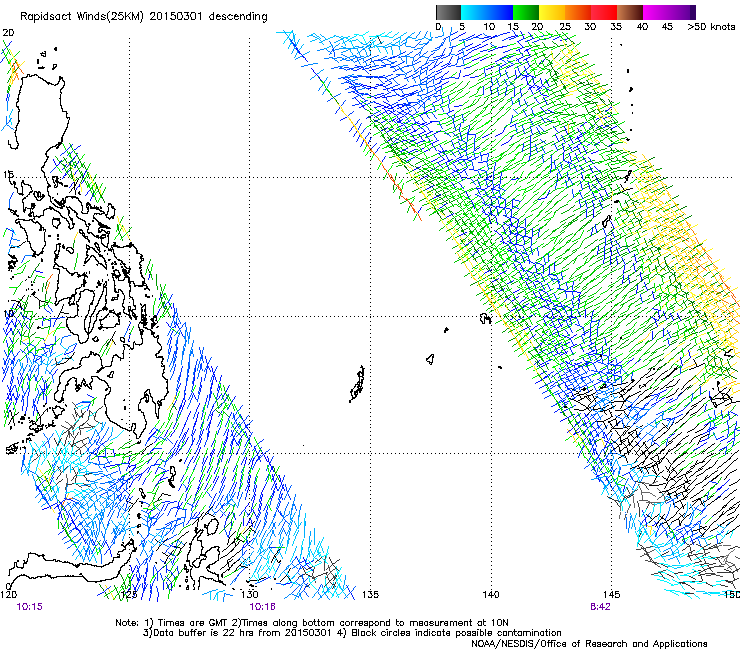Click the '>50 knots' legend label
Viewport: 740px width, 650px height.
click(x=711, y=27)
